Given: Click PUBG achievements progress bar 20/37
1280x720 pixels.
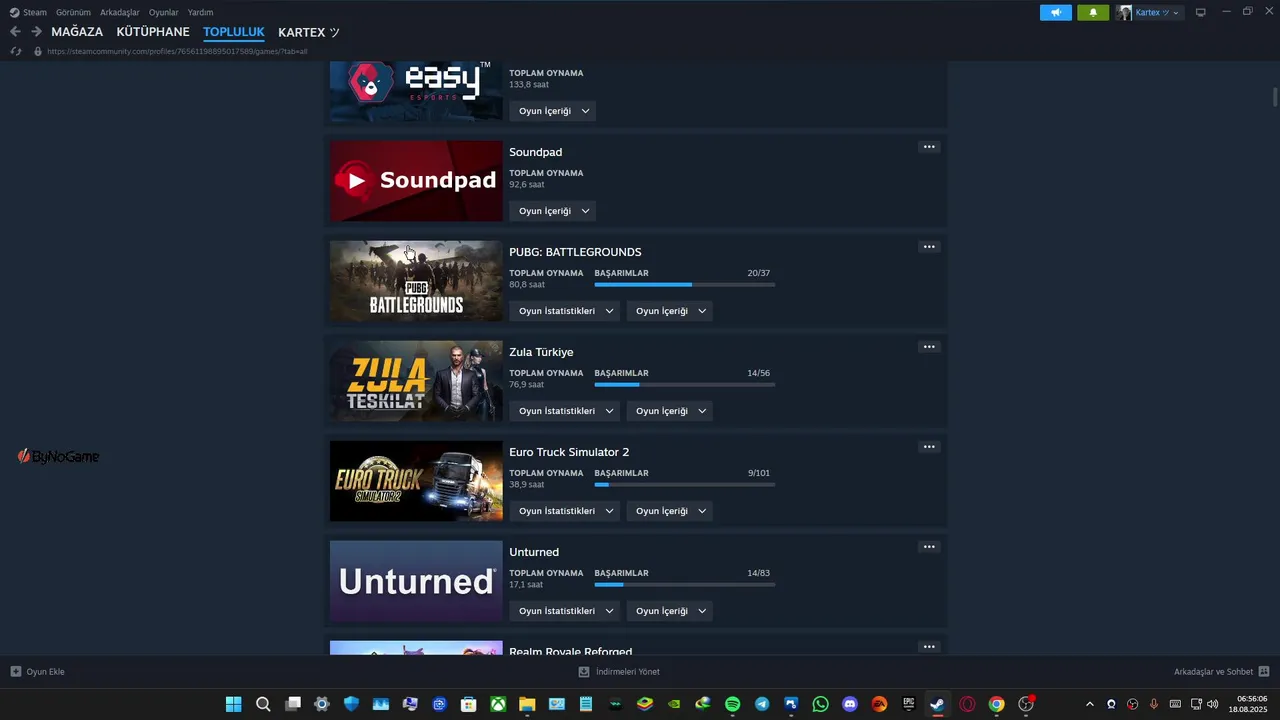Looking at the screenshot, I should pos(684,285).
